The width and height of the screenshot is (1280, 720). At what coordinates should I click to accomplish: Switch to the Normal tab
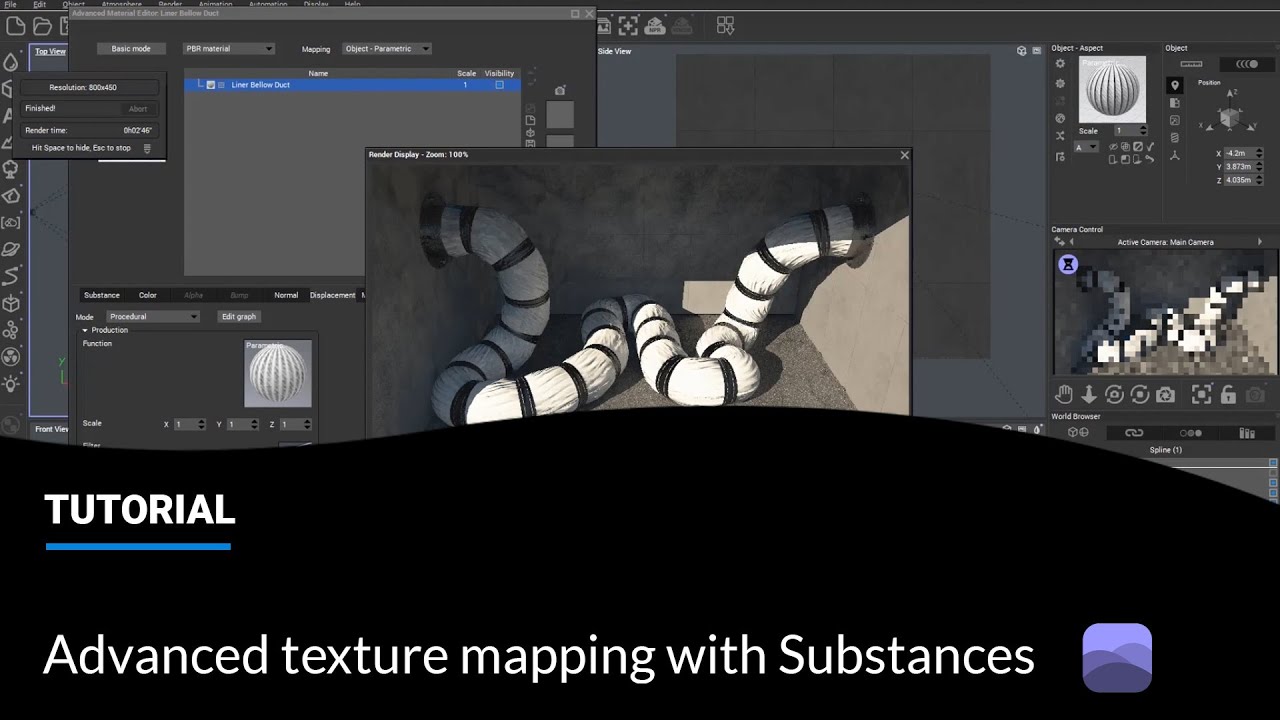tap(286, 295)
